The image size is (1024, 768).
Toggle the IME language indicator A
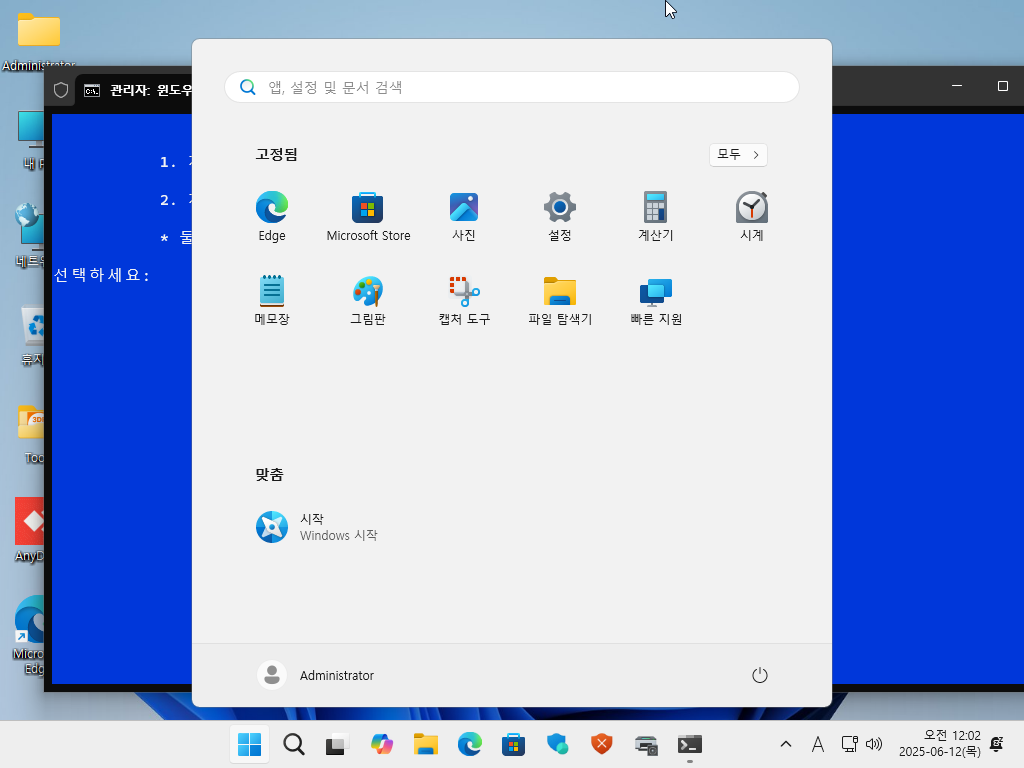pyautogui.click(x=818, y=744)
